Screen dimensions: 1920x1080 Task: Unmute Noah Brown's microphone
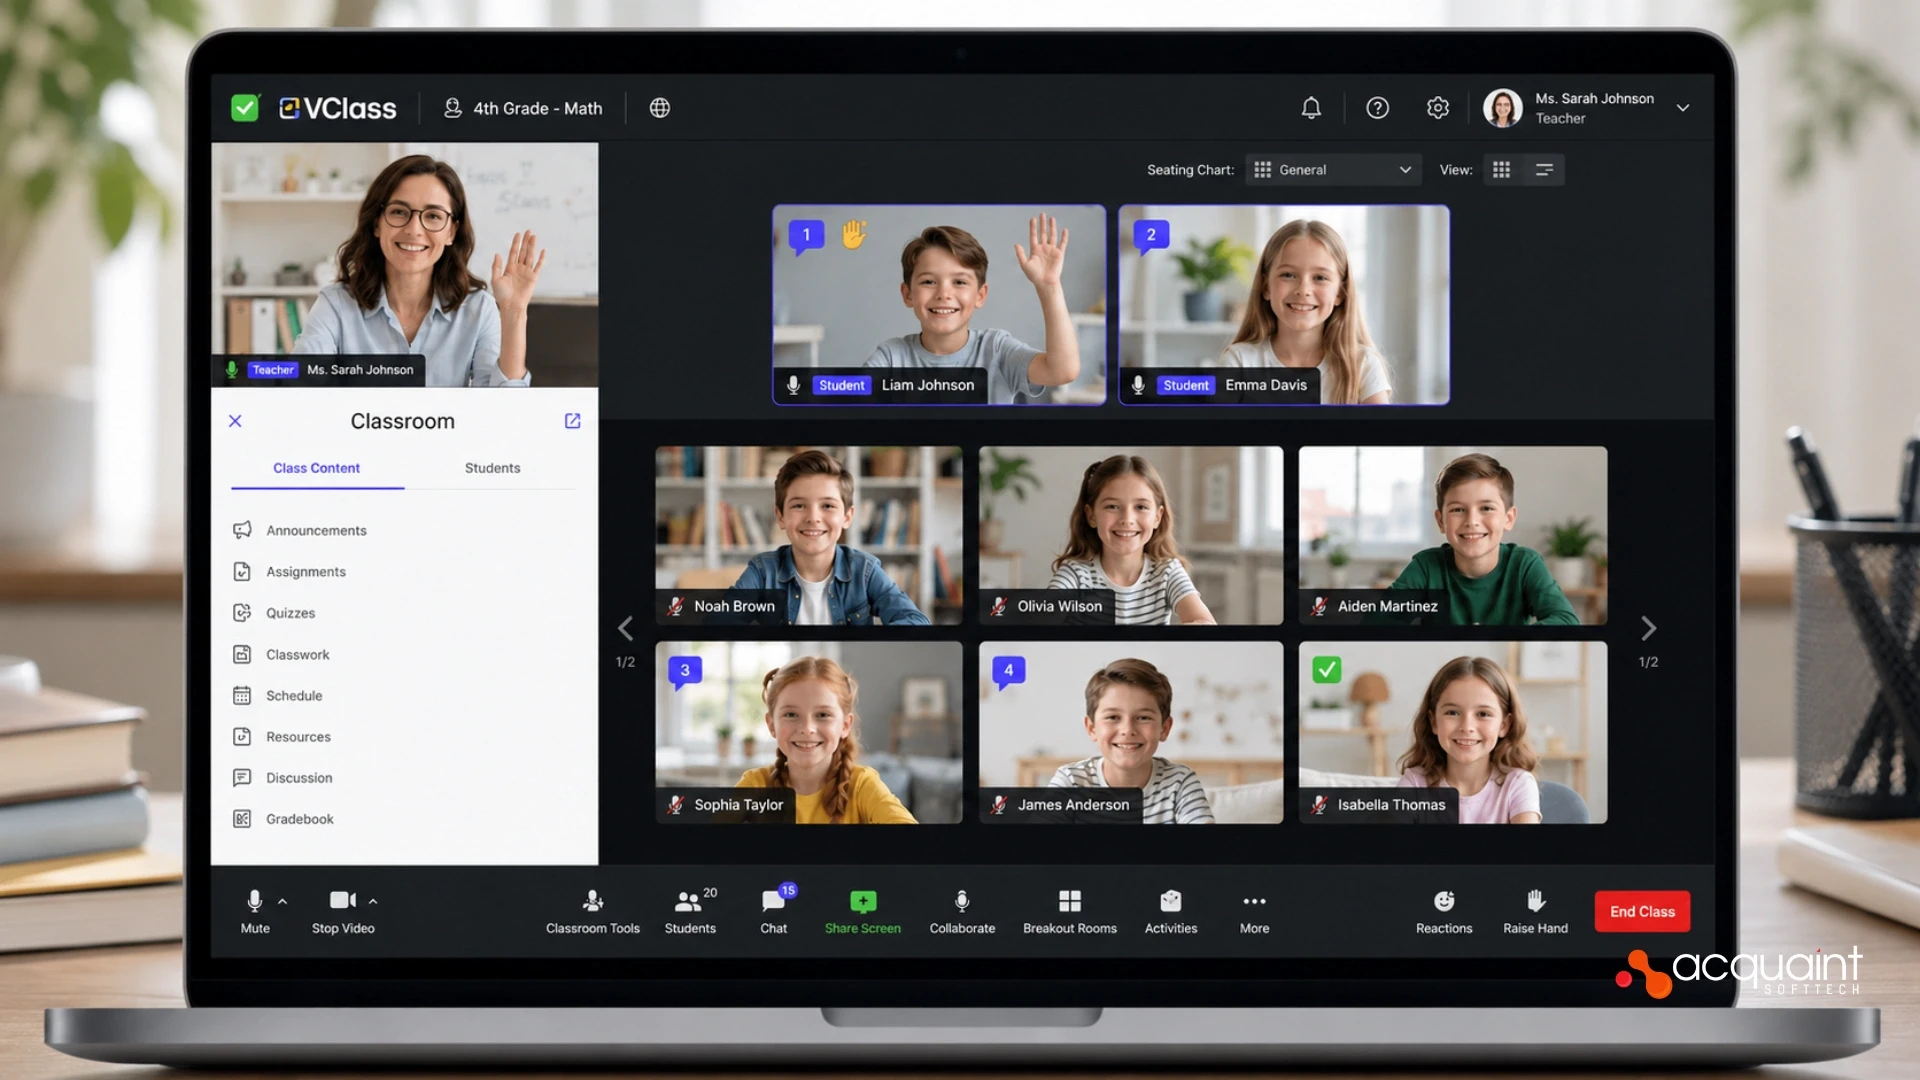tap(676, 606)
